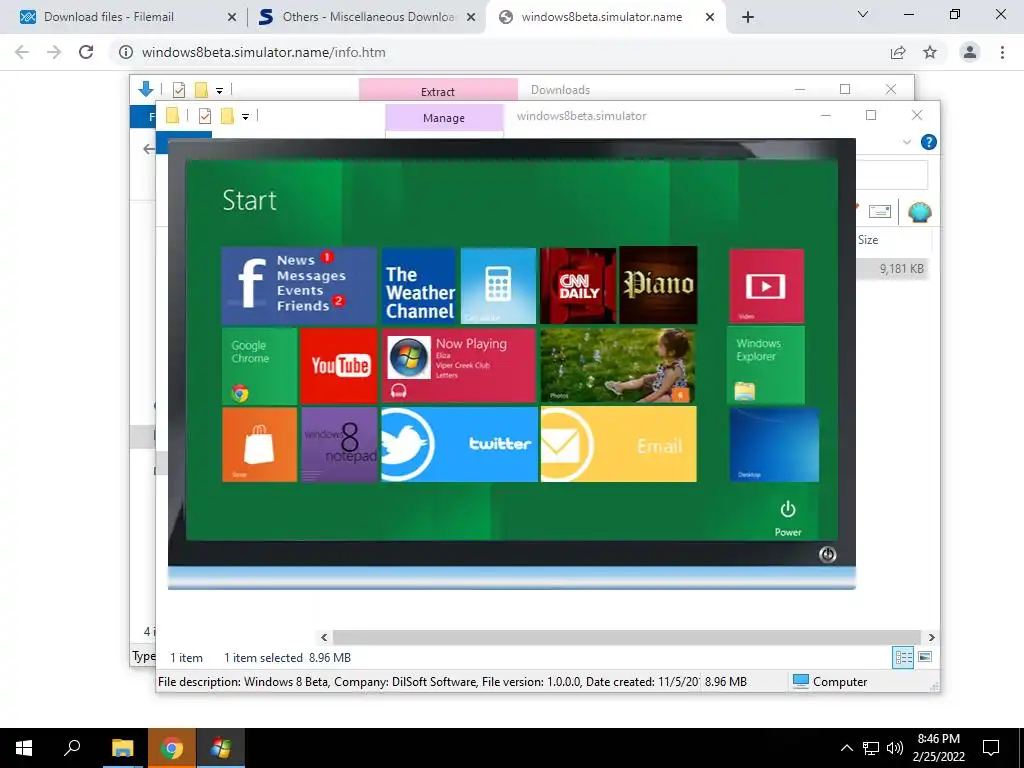Screen dimensions: 1024x768
Task: Expand the ribbon with the chevron
Action: [x=906, y=142]
